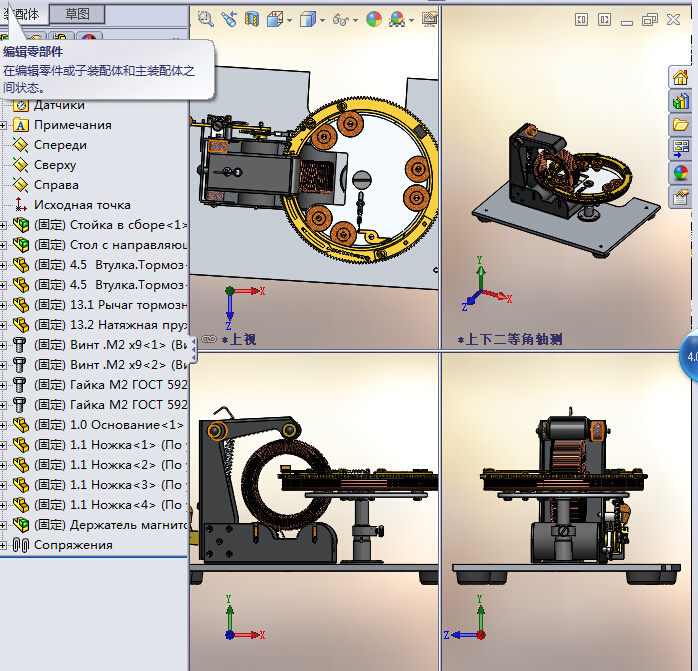Click the *上视 view label
Image resolution: width=698 pixels, height=671 pixels.
pos(239,339)
